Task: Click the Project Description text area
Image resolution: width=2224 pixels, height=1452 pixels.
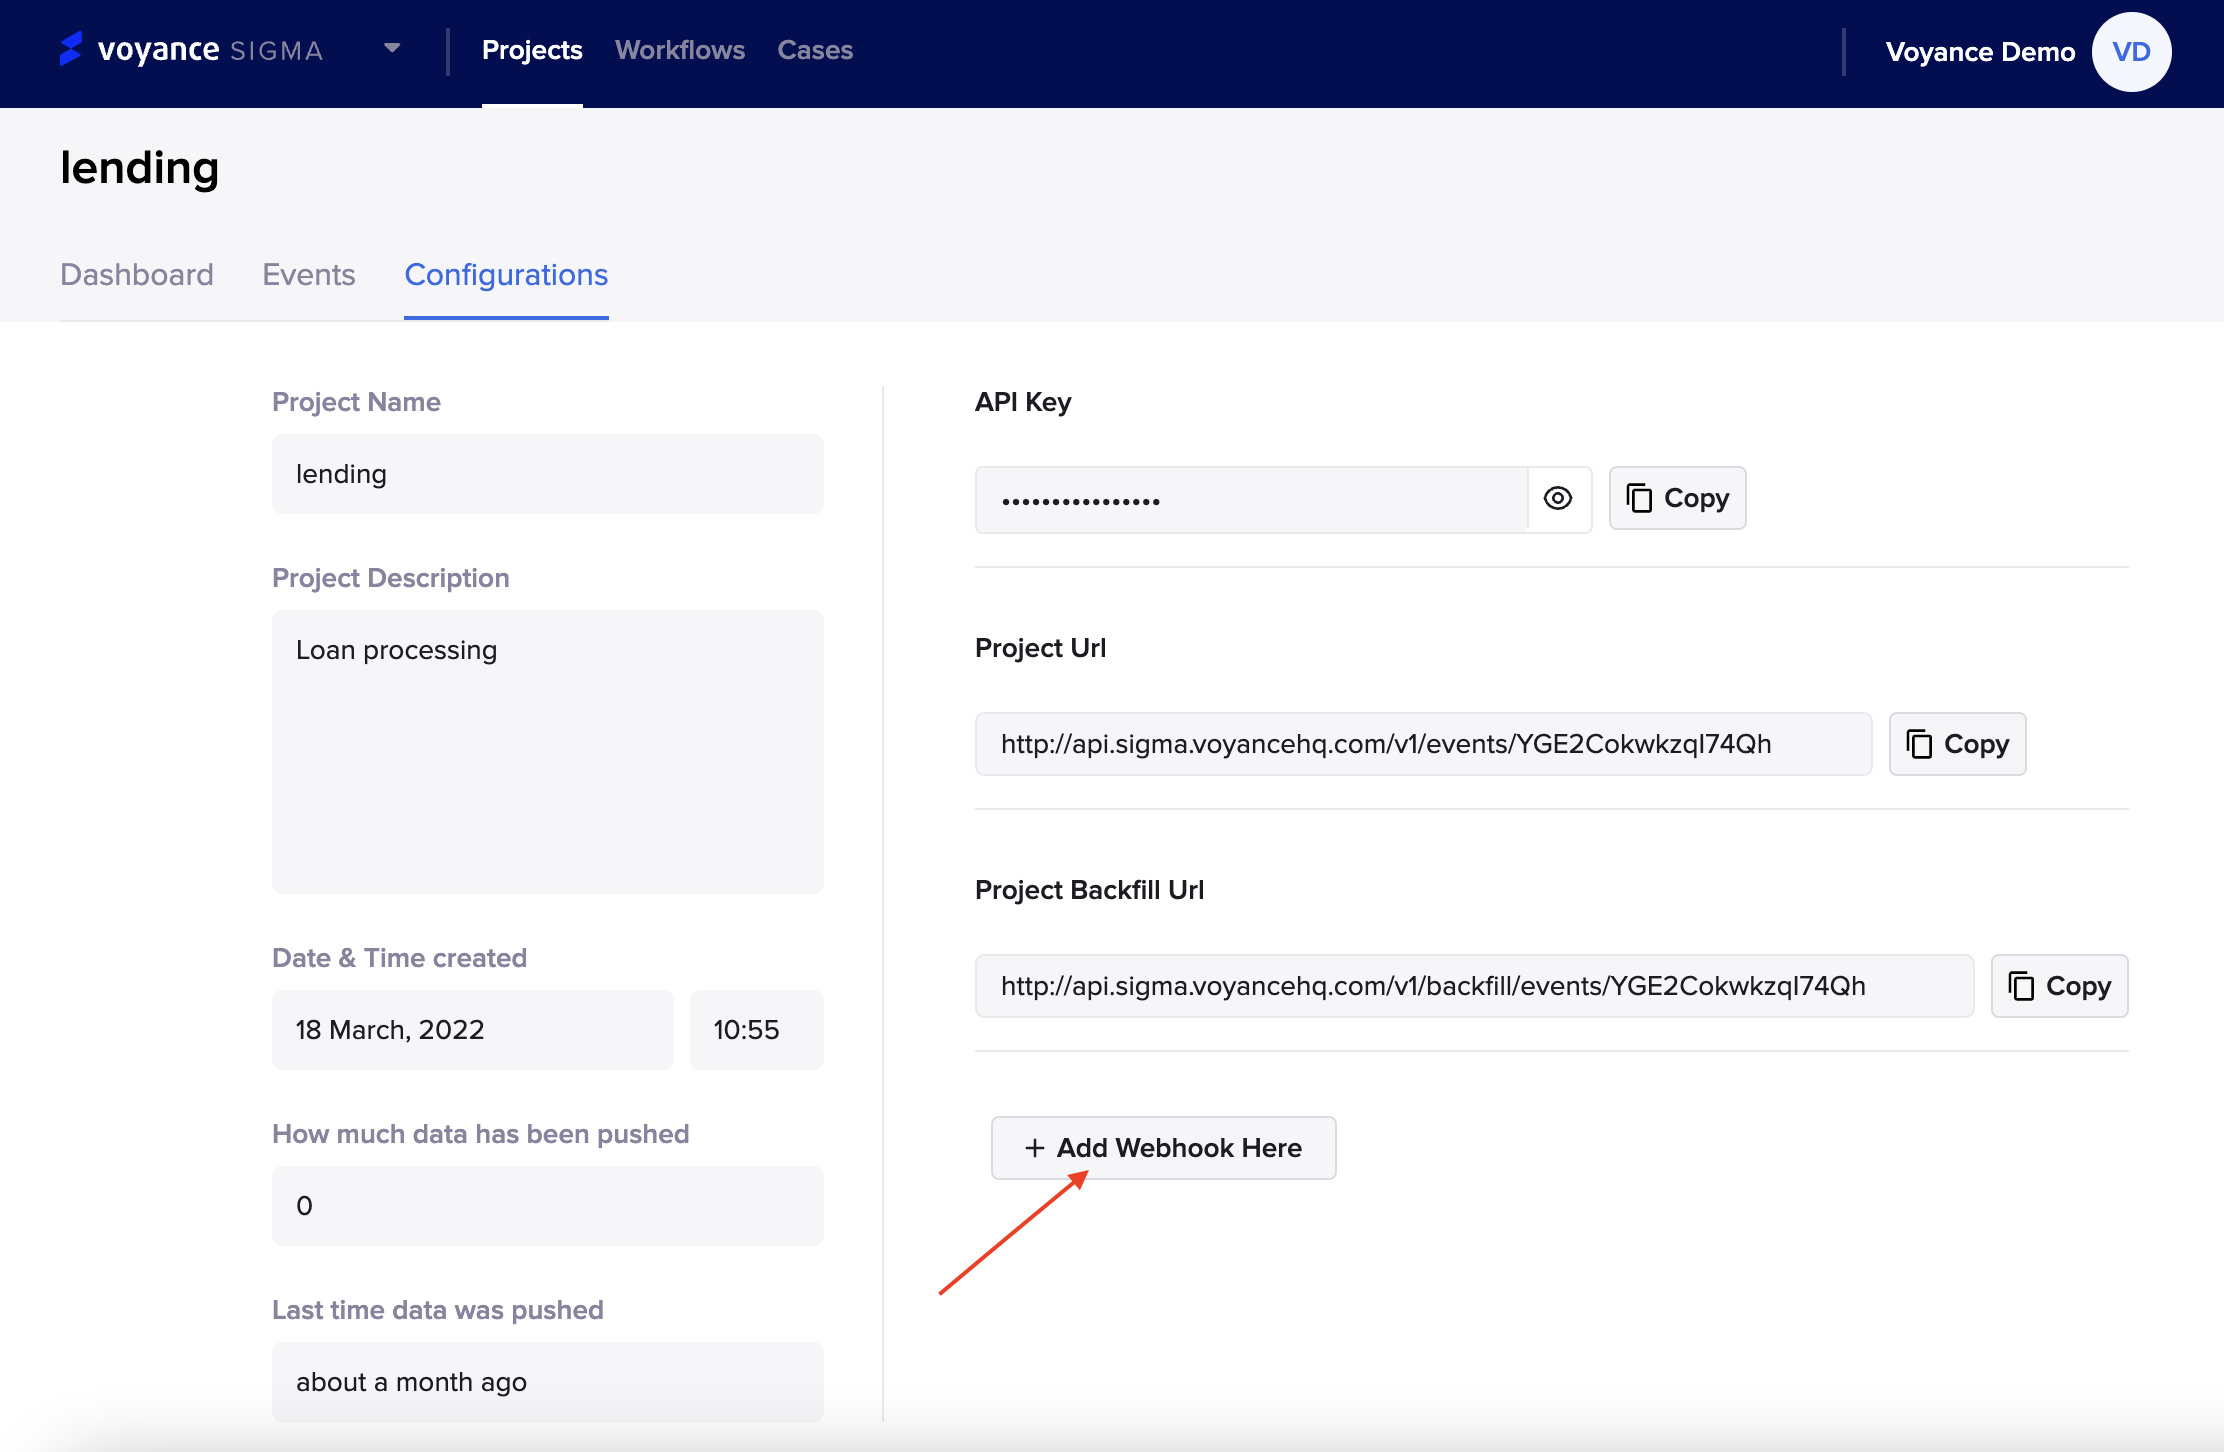Action: coord(548,752)
